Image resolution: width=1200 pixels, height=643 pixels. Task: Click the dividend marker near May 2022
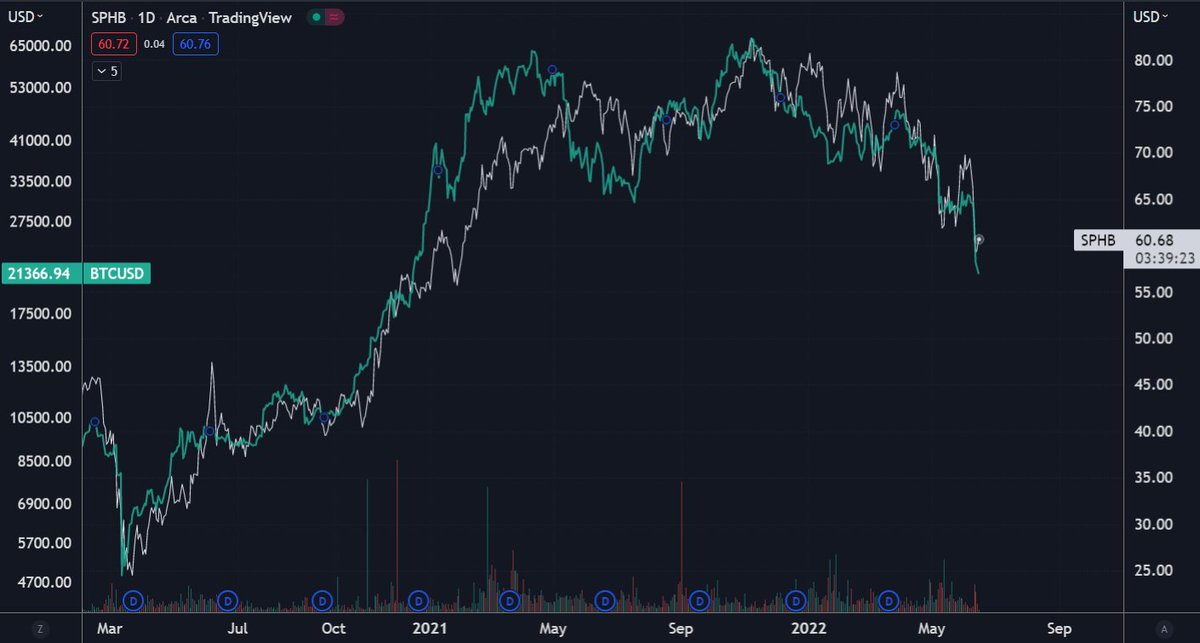coord(888,601)
